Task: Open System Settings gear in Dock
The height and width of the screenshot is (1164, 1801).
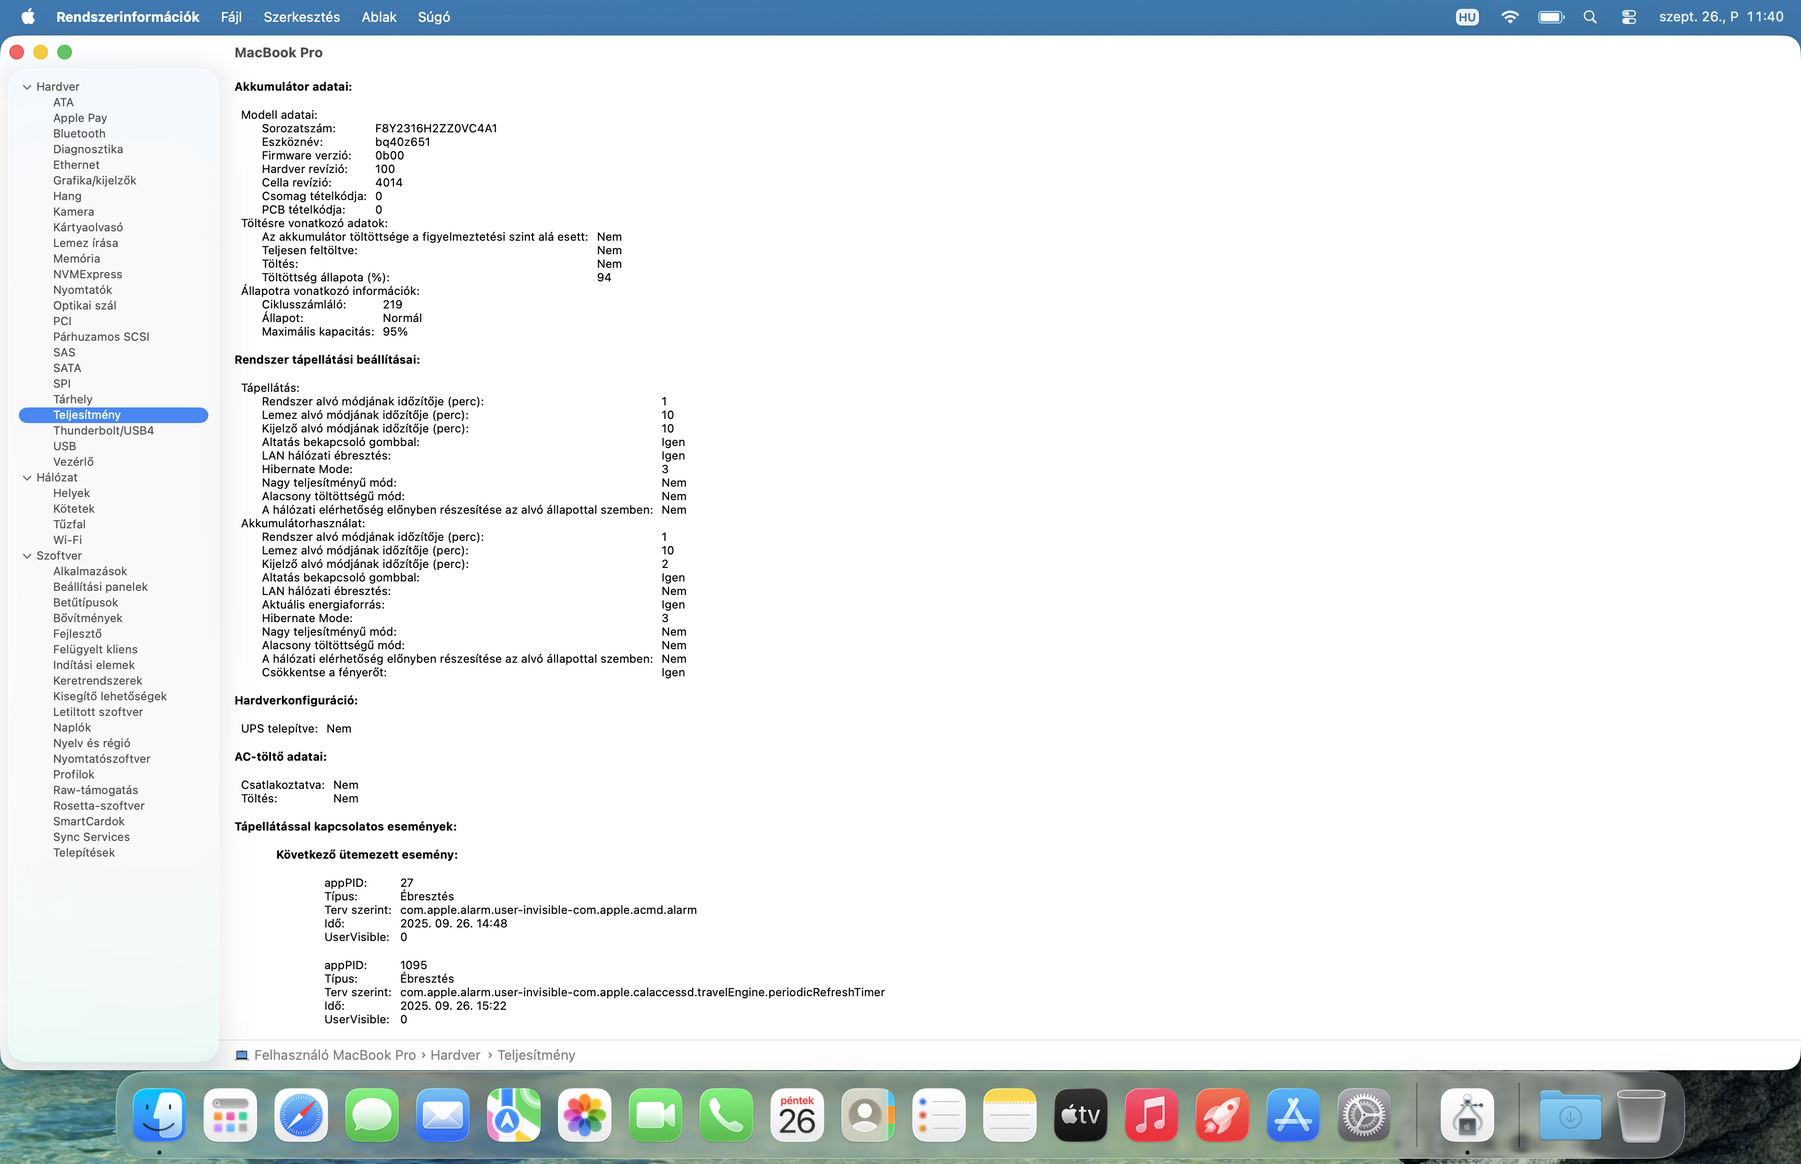Action: click(1364, 1115)
